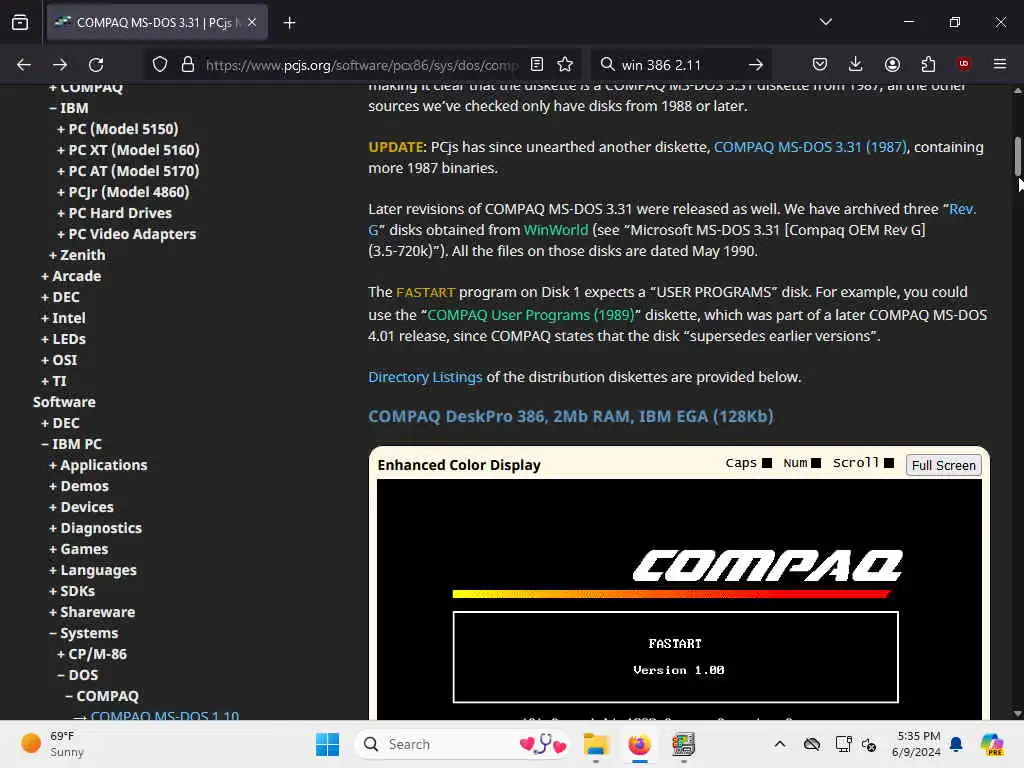Go back to previous page
The height and width of the screenshot is (768, 1024).
pos(24,65)
